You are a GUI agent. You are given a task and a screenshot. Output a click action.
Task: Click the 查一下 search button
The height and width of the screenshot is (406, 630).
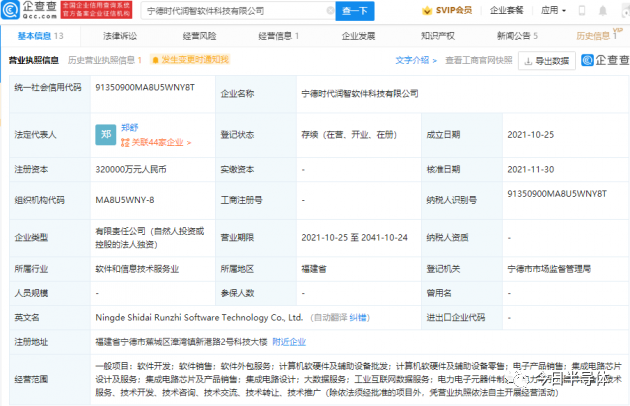(x=355, y=11)
